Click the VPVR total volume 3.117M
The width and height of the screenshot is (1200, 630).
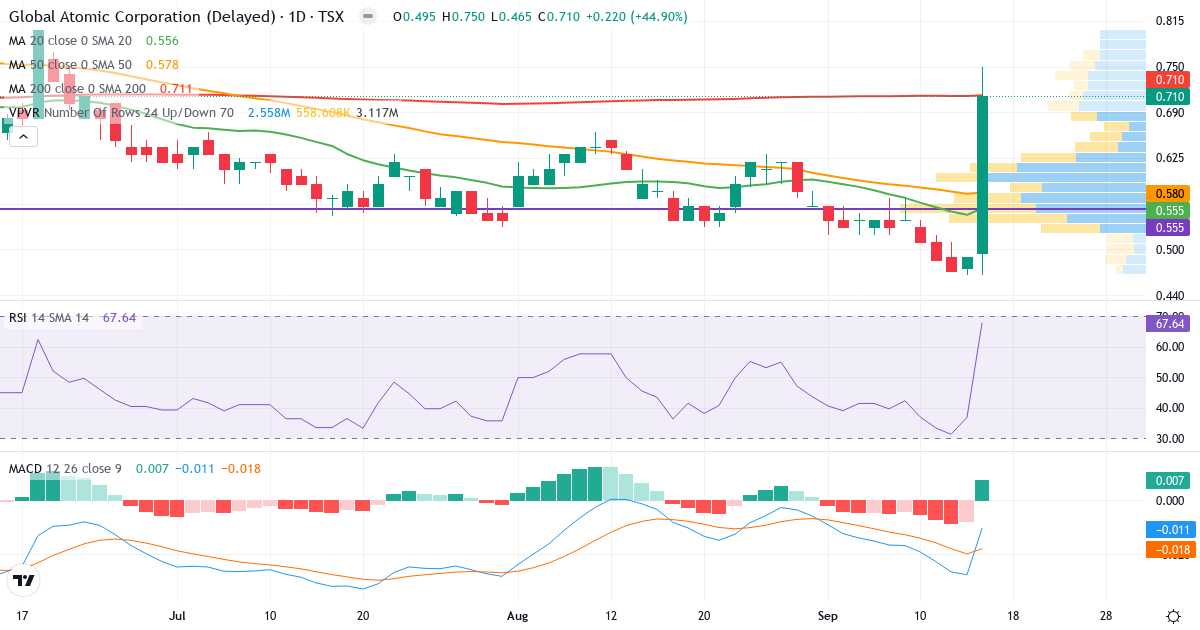click(377, 113)
